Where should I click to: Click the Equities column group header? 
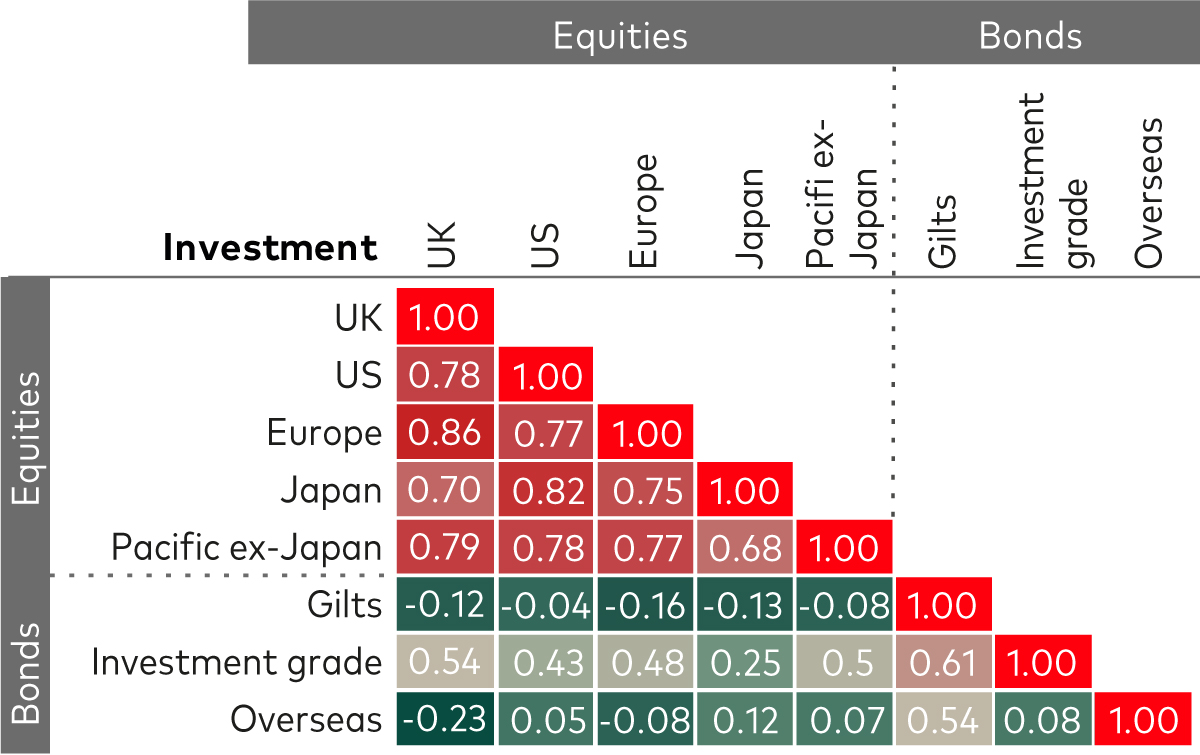pos(620,36)
